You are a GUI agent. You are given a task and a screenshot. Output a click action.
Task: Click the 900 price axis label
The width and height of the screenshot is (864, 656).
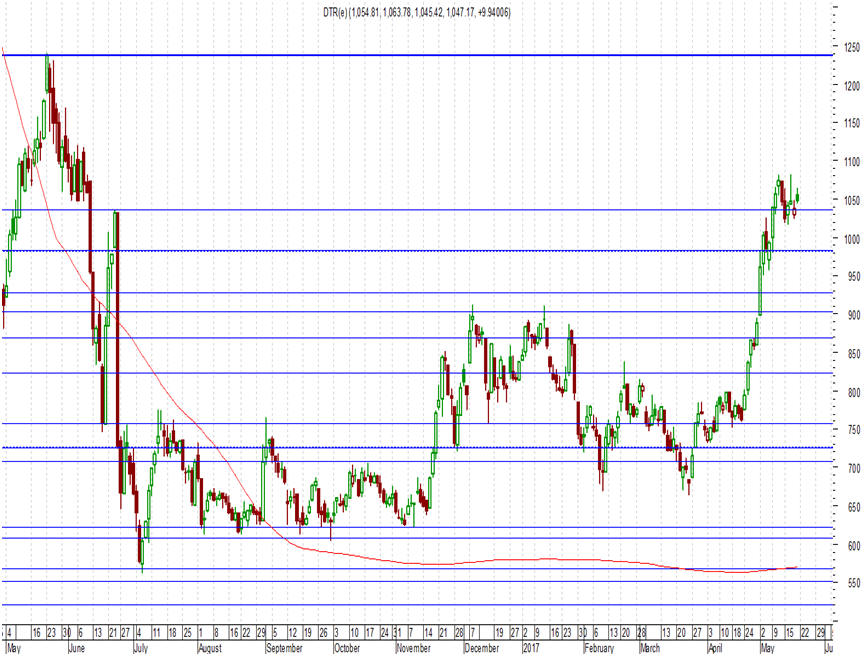[854, 315]
